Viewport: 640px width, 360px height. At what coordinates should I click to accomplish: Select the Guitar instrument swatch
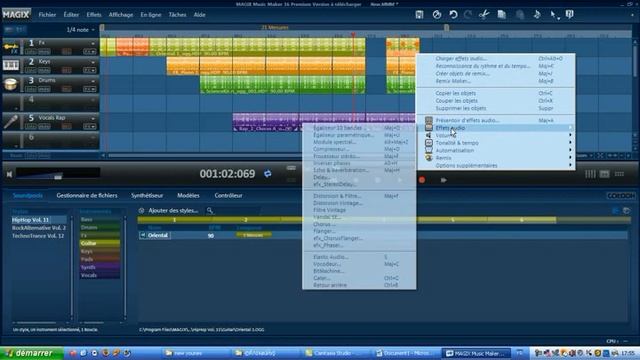(x=100, y=243)
